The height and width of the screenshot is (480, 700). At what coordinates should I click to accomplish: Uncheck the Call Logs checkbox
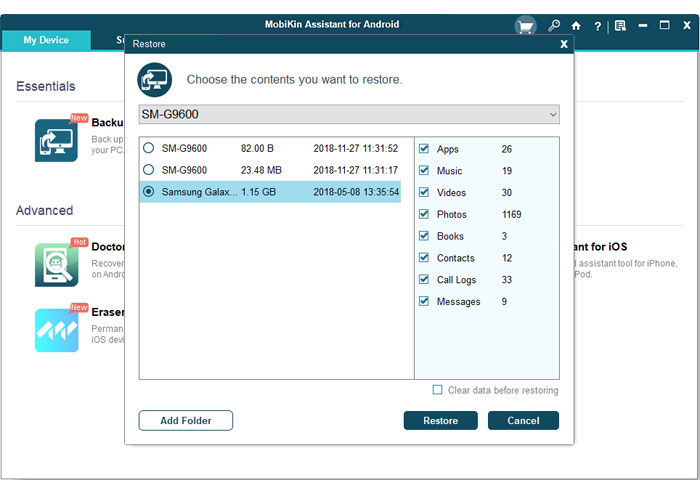424,280
